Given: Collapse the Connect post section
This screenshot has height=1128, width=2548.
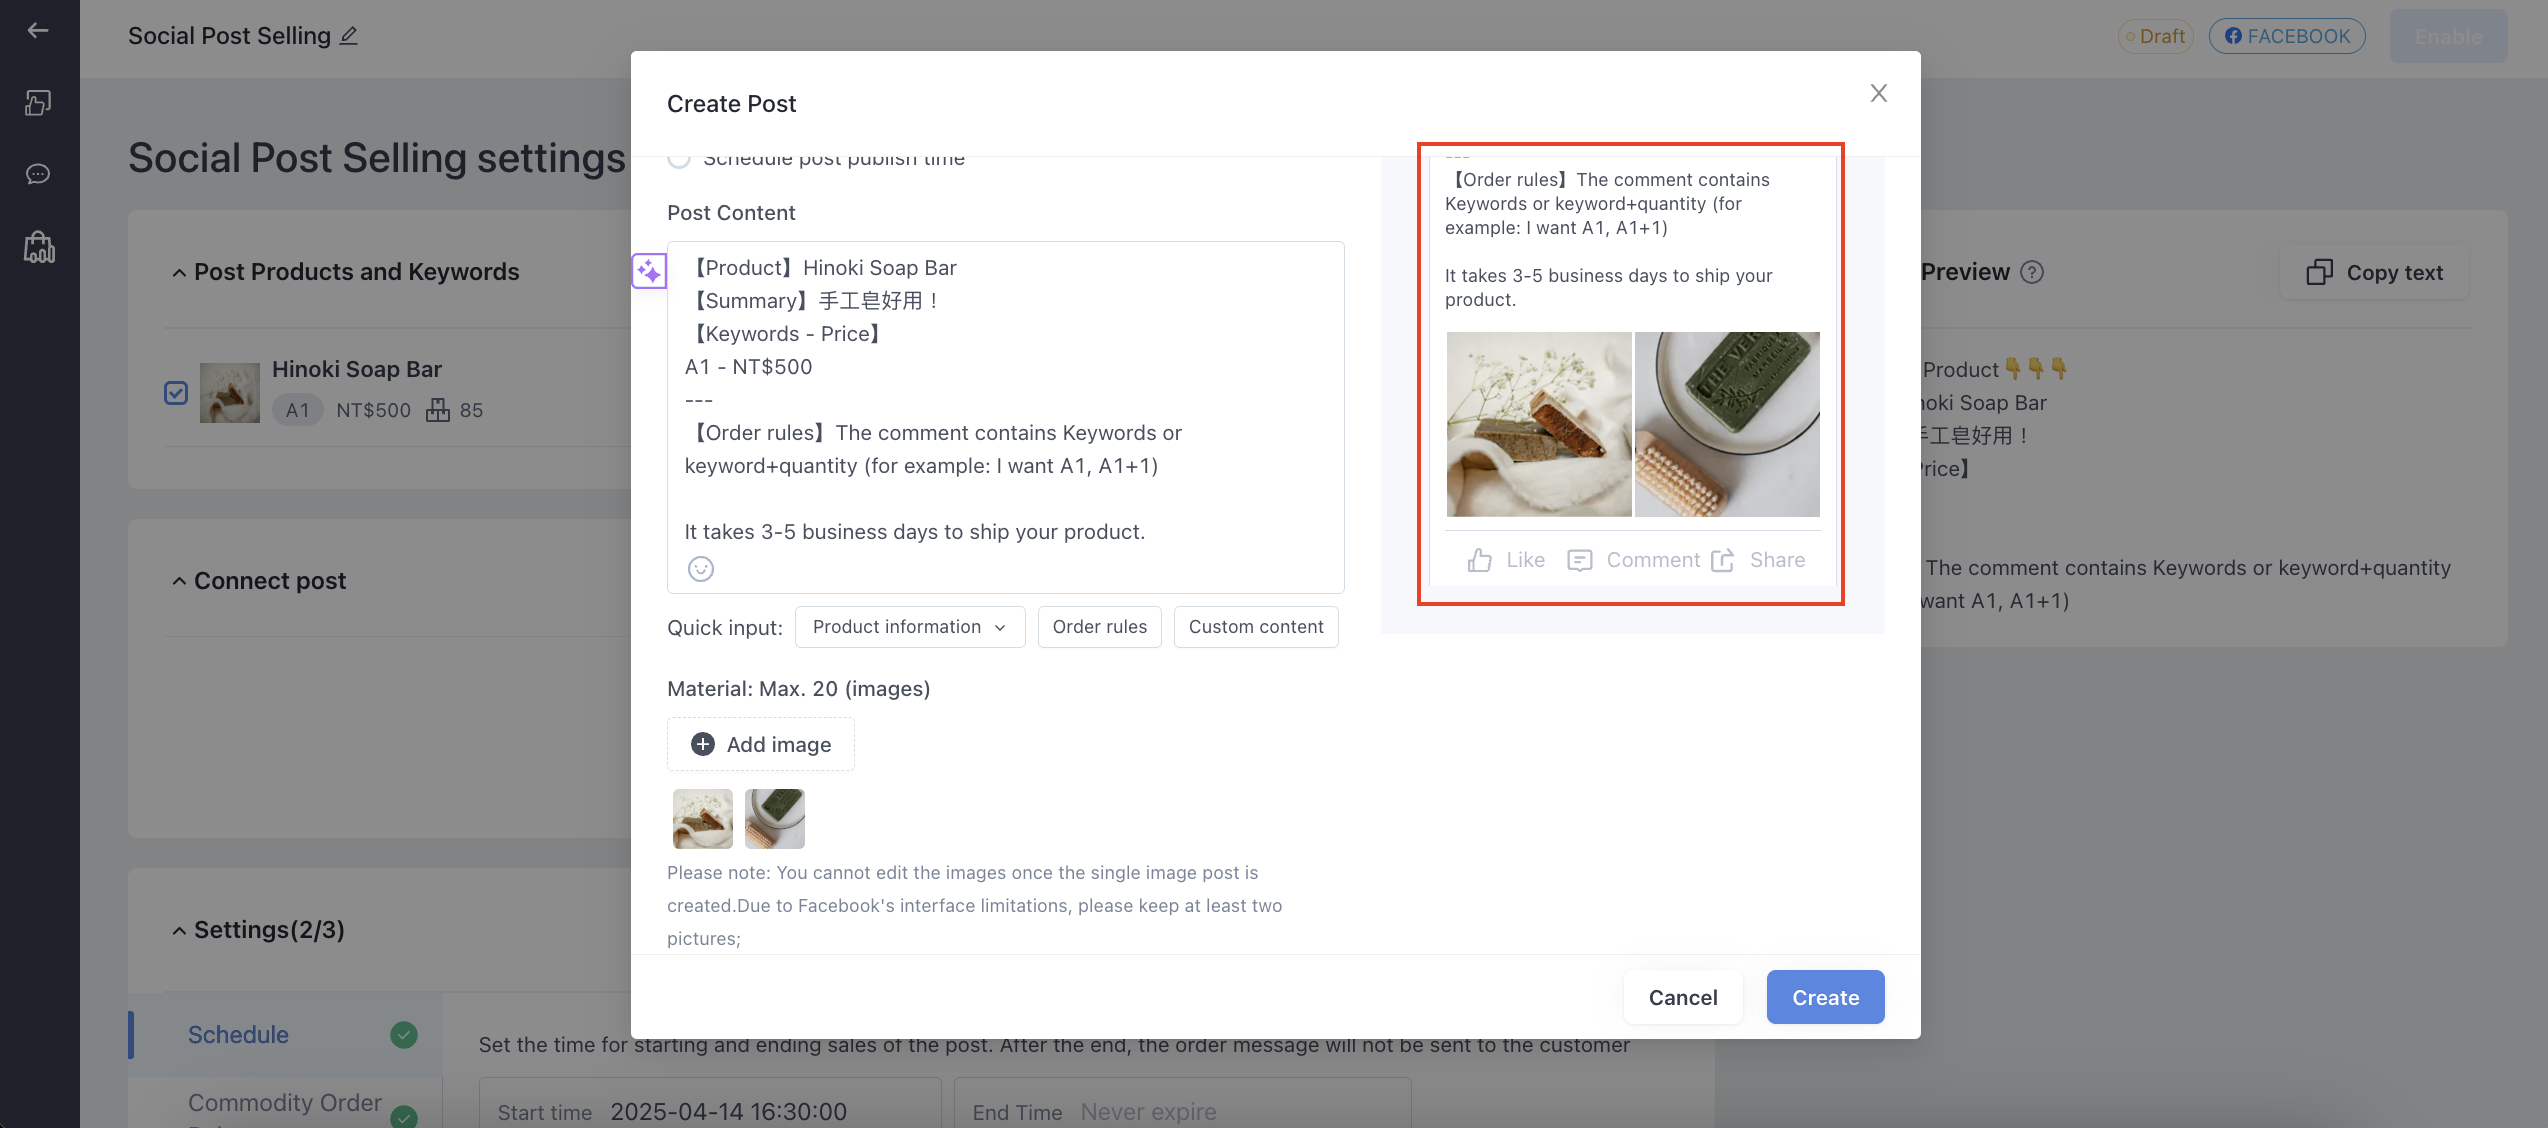Looking at the screenshot, I should coord(179,582).
